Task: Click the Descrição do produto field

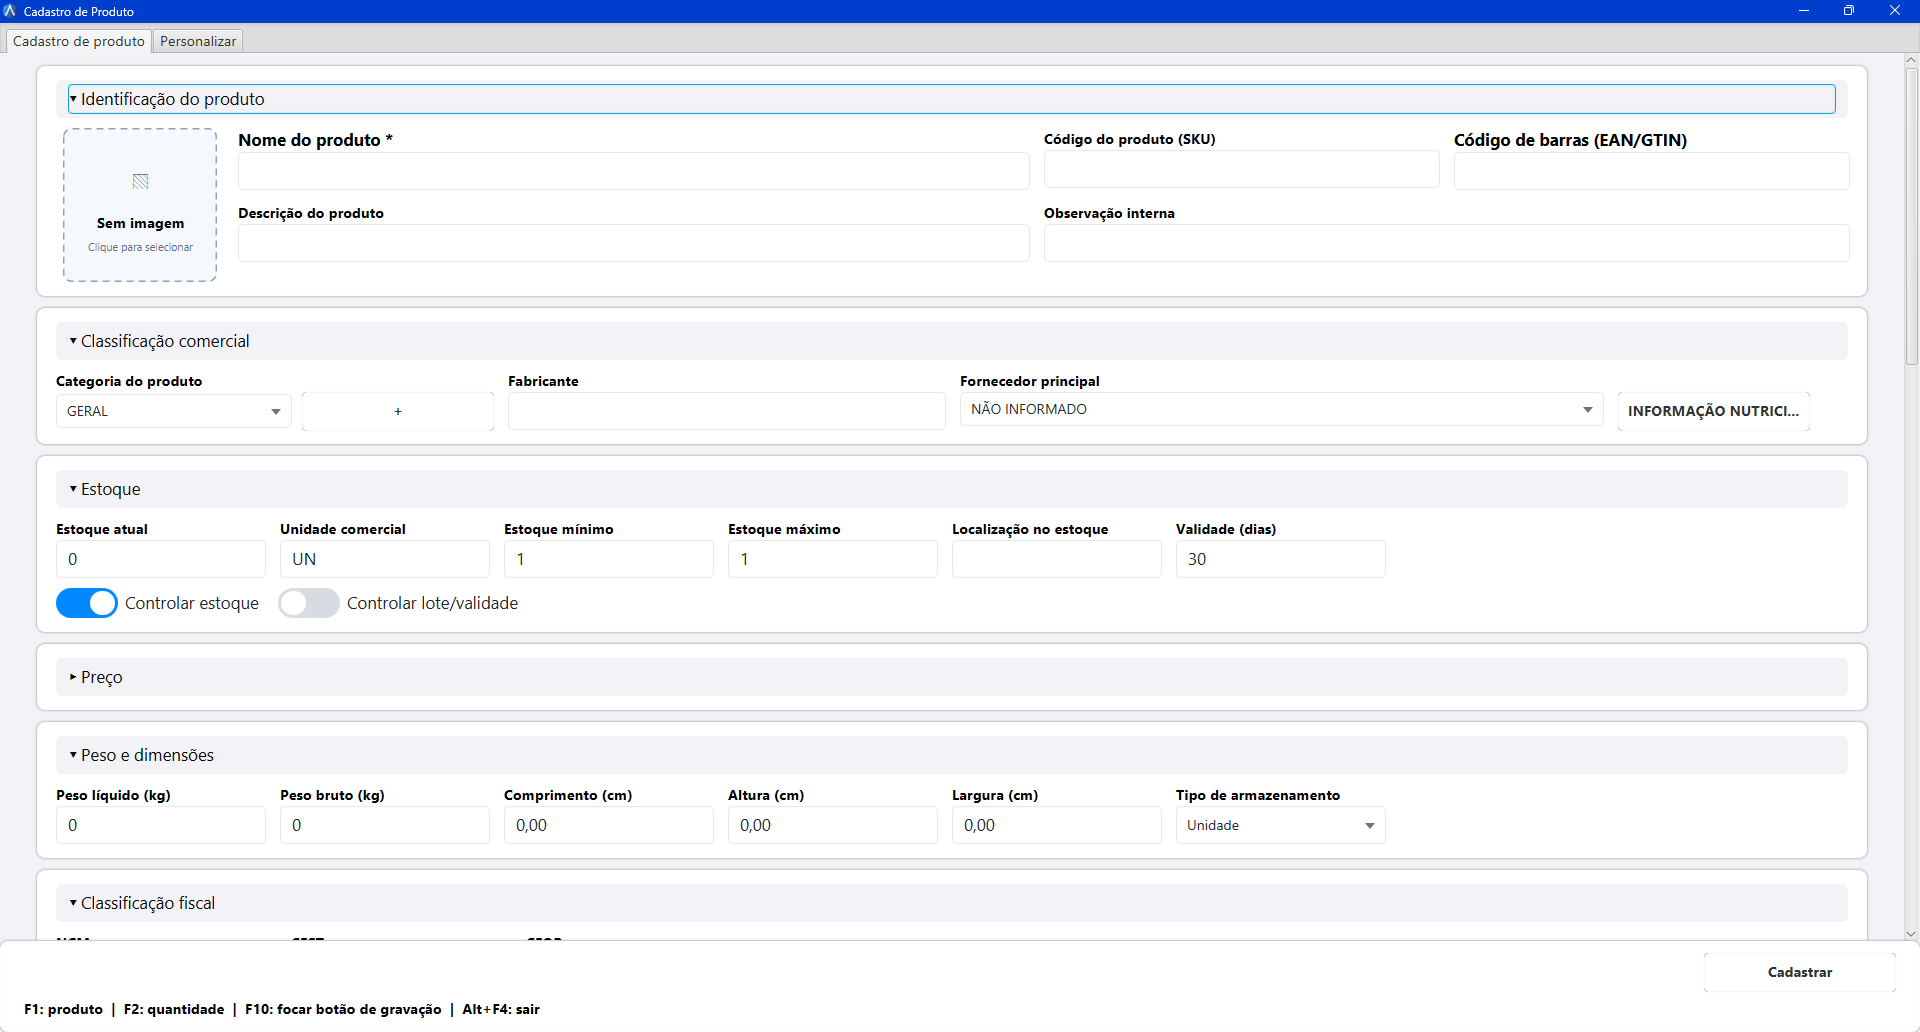Action: pos(634,243)
